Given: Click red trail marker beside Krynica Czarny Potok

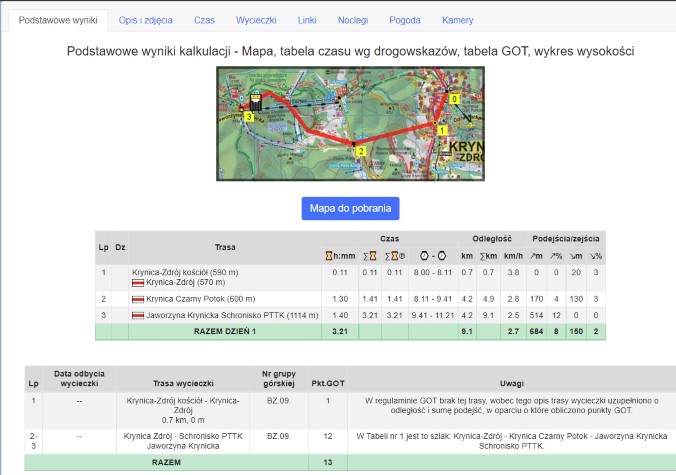Looking at the screenshot, I should [138, 299].
